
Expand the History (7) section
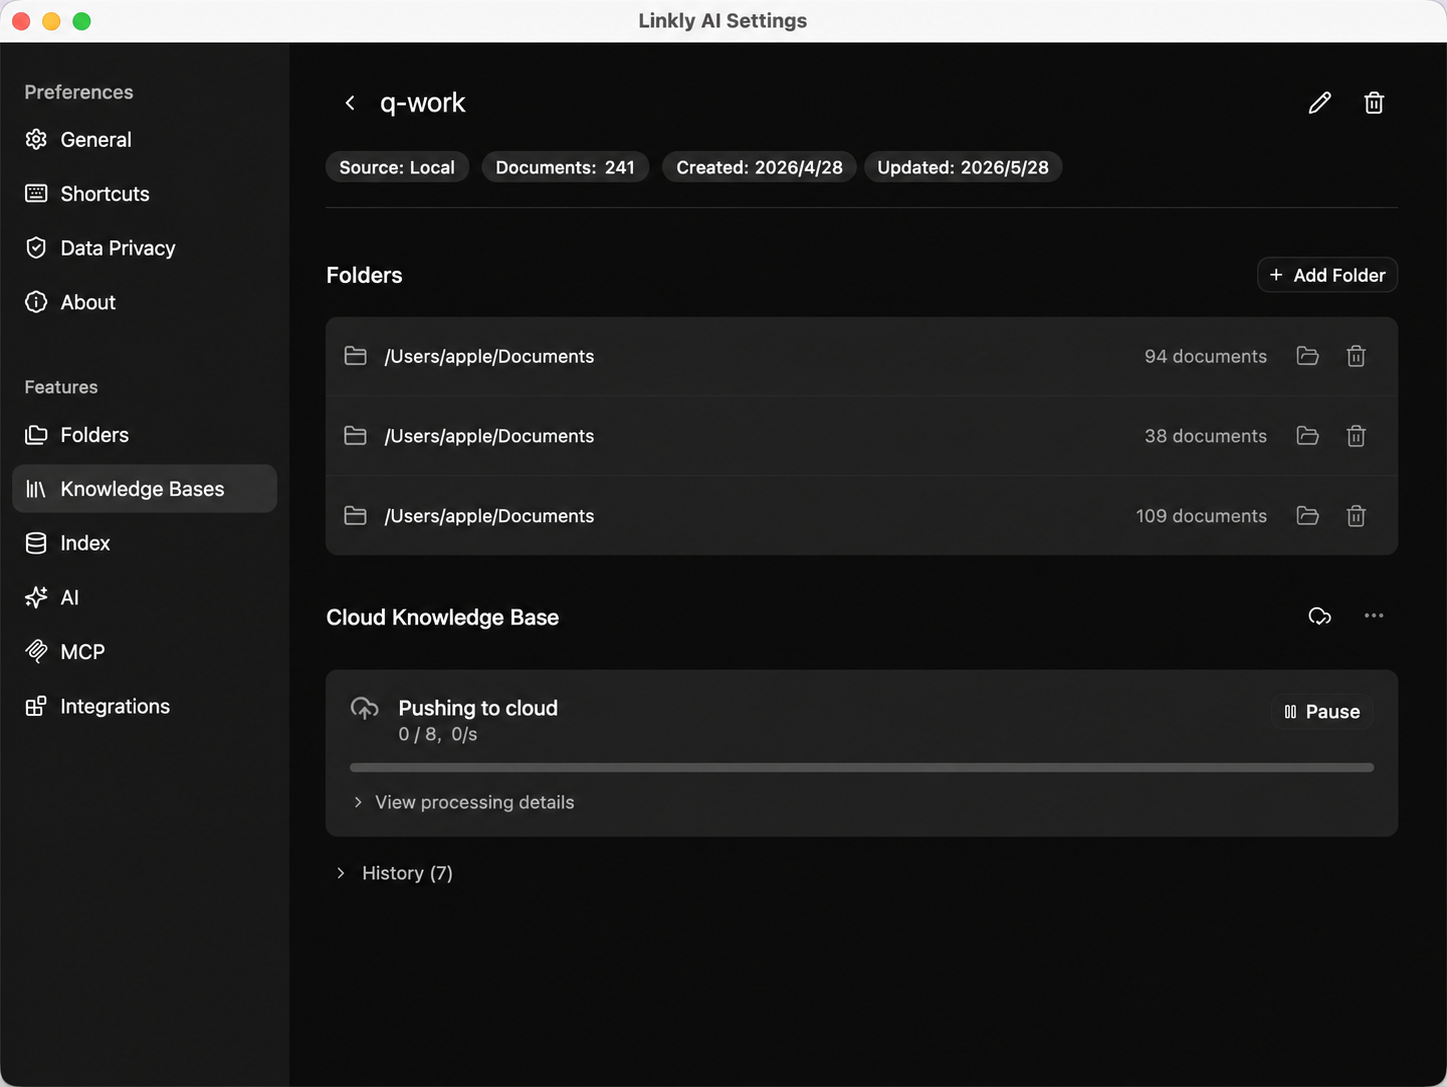[395, 873]
